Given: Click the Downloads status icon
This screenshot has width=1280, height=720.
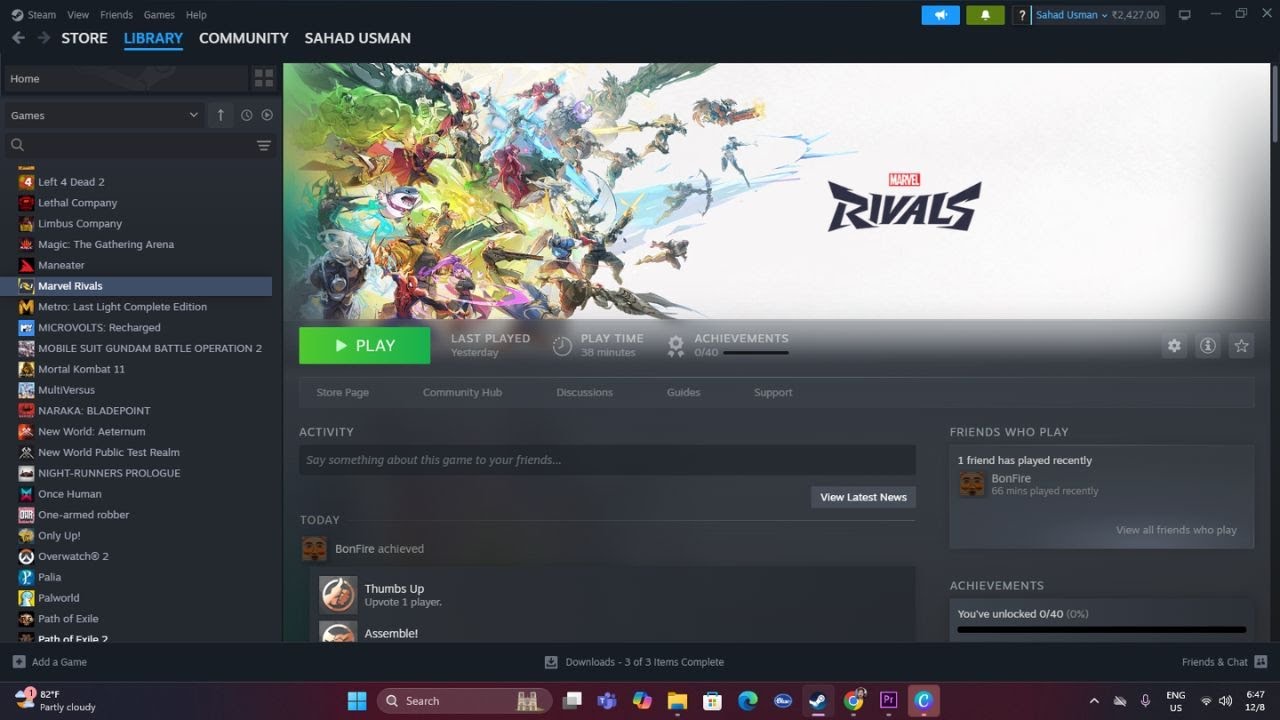Looking at the screenshot, I should [x=551, y=662].
